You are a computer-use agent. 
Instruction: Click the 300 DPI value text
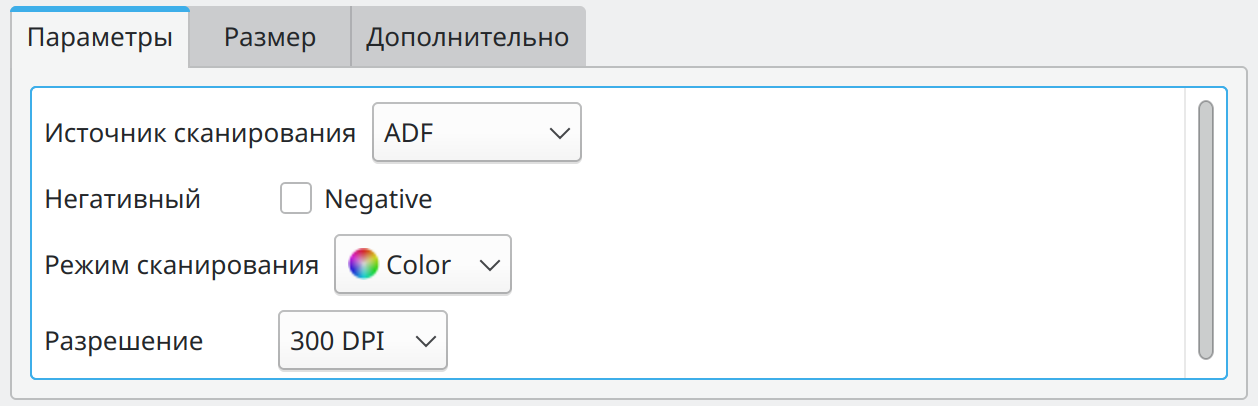coord(339,341)
